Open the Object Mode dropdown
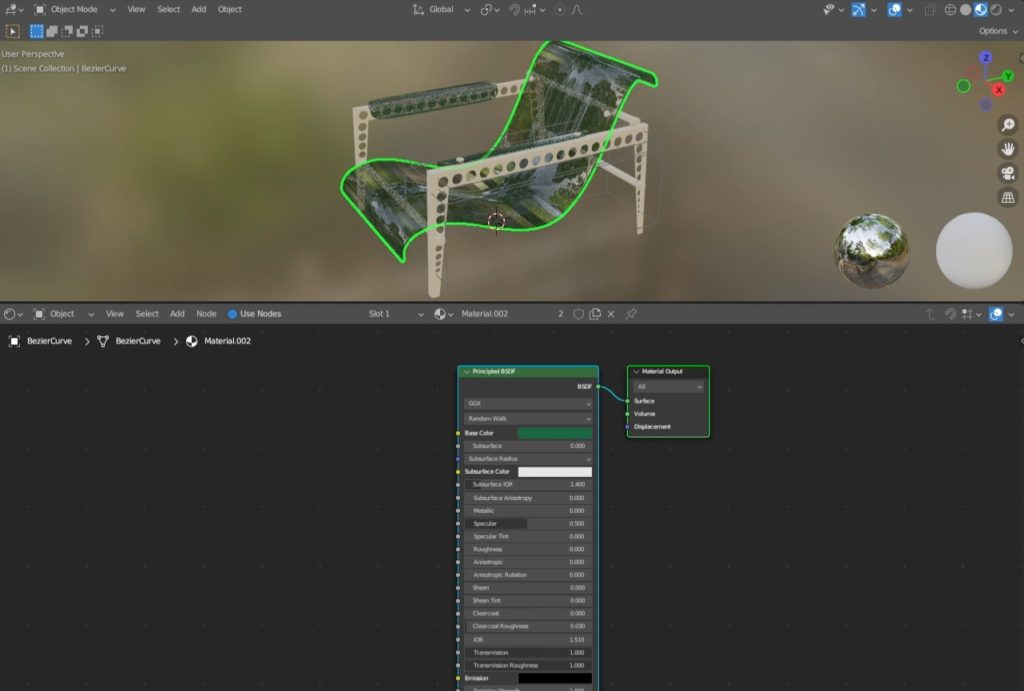 click(x=75, y=9)
